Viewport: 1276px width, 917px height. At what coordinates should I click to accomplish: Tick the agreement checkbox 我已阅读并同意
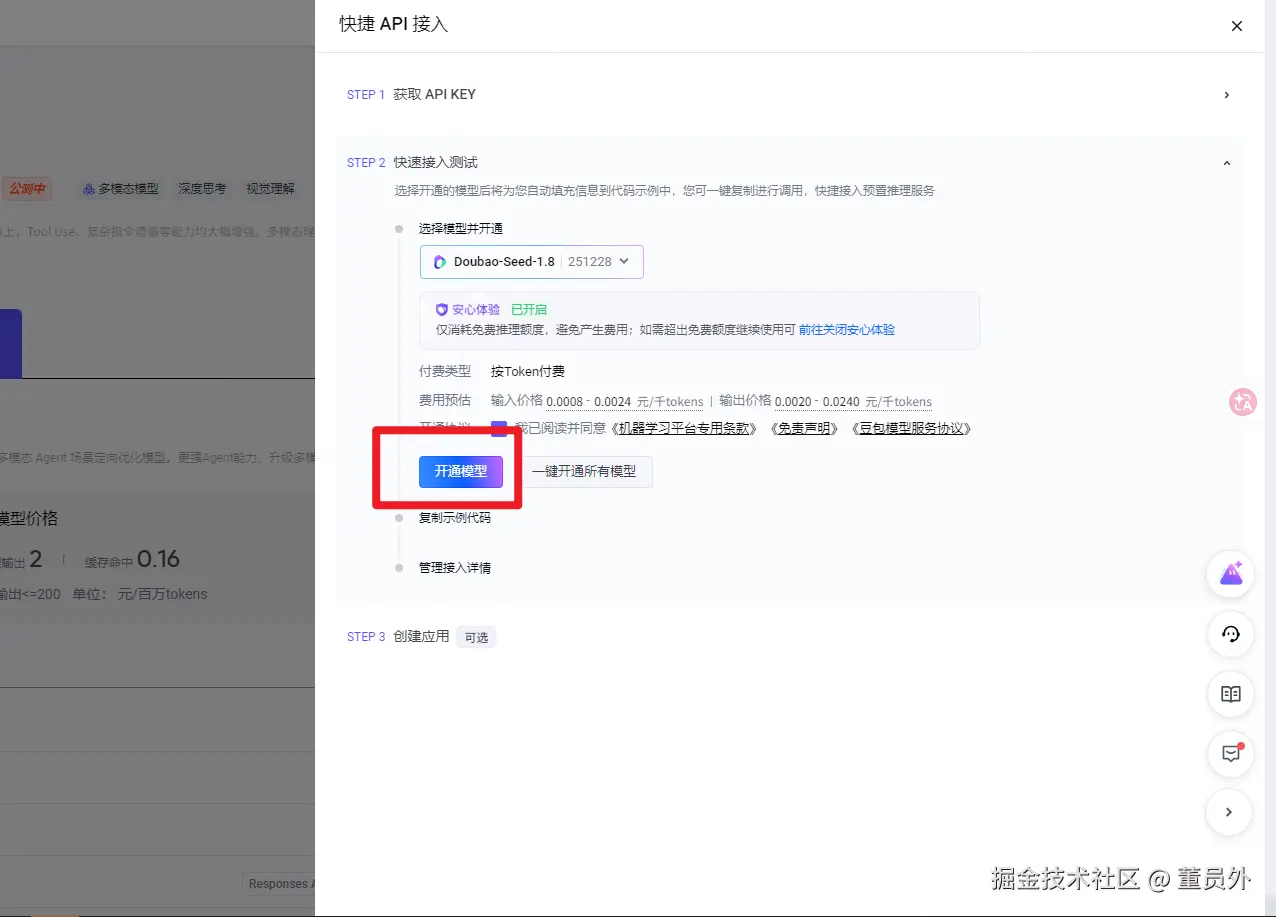click(499, 429)
